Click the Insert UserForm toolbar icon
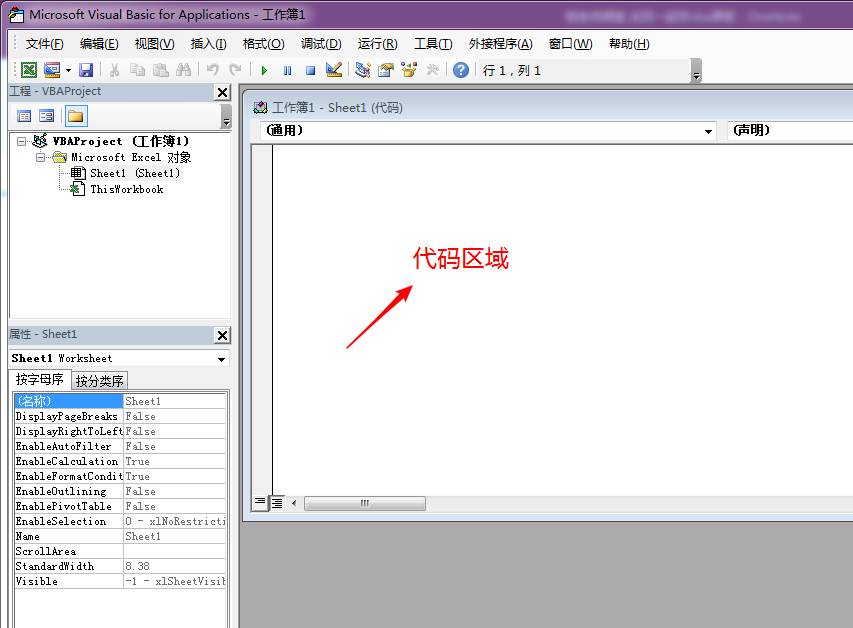Viewport: 853px width, 628px height. coord(52,70)
